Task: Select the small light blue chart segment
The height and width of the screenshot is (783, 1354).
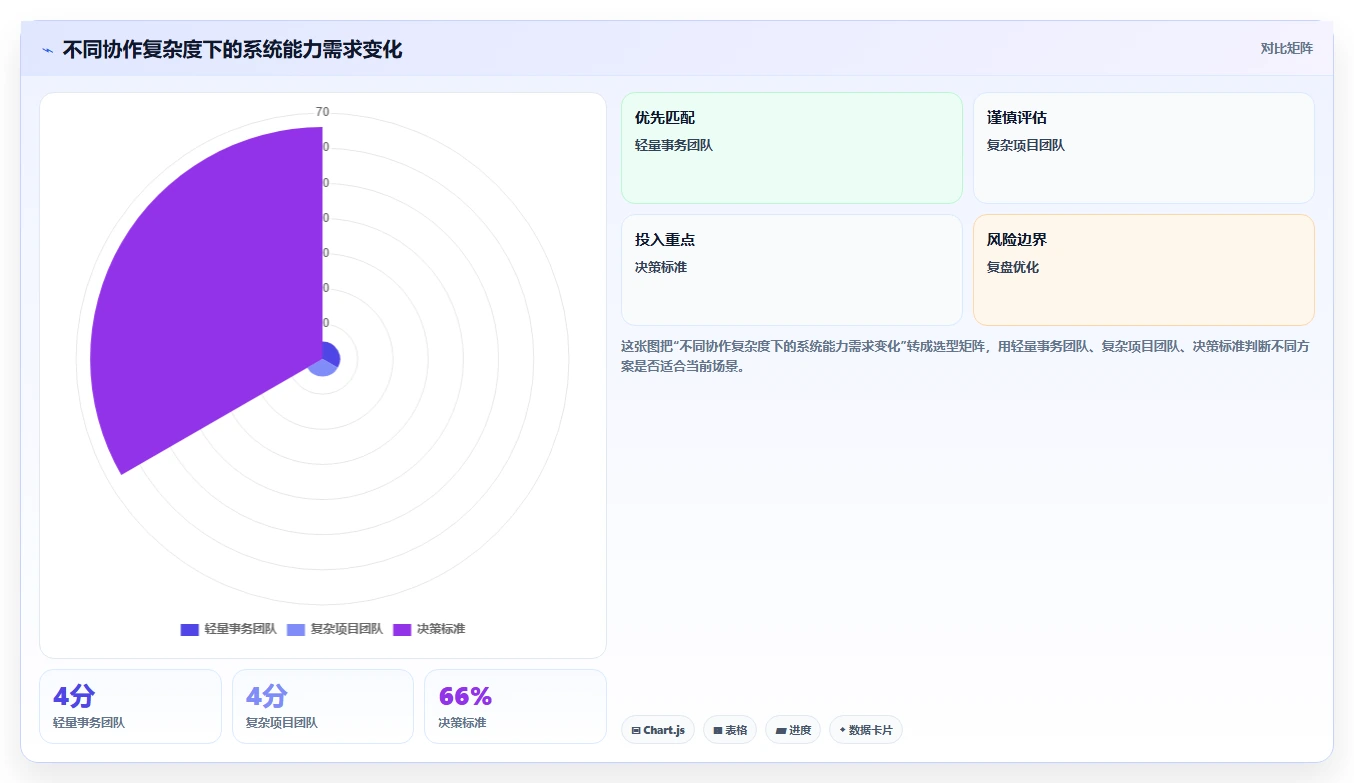Action: pyautogui.click(x=321, y=368)
